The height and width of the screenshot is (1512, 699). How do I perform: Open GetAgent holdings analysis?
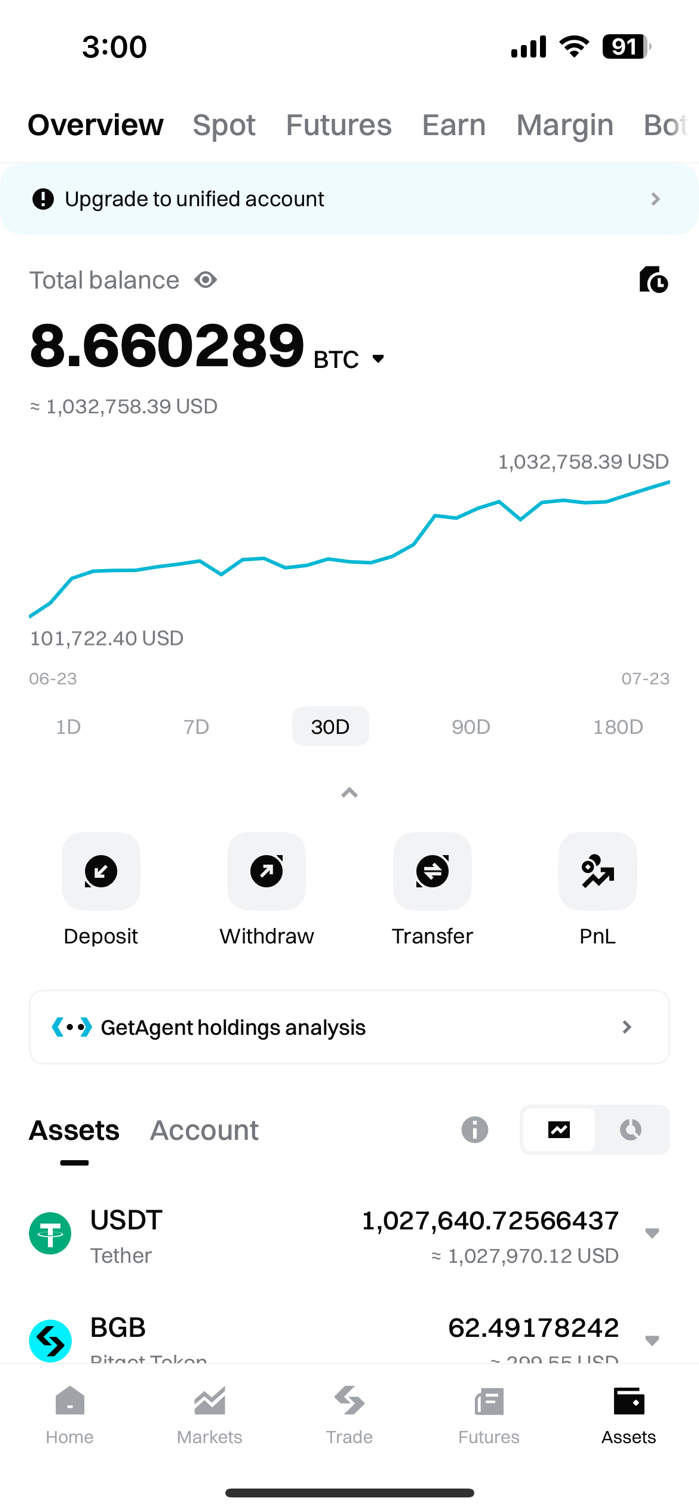point(349,1027)
